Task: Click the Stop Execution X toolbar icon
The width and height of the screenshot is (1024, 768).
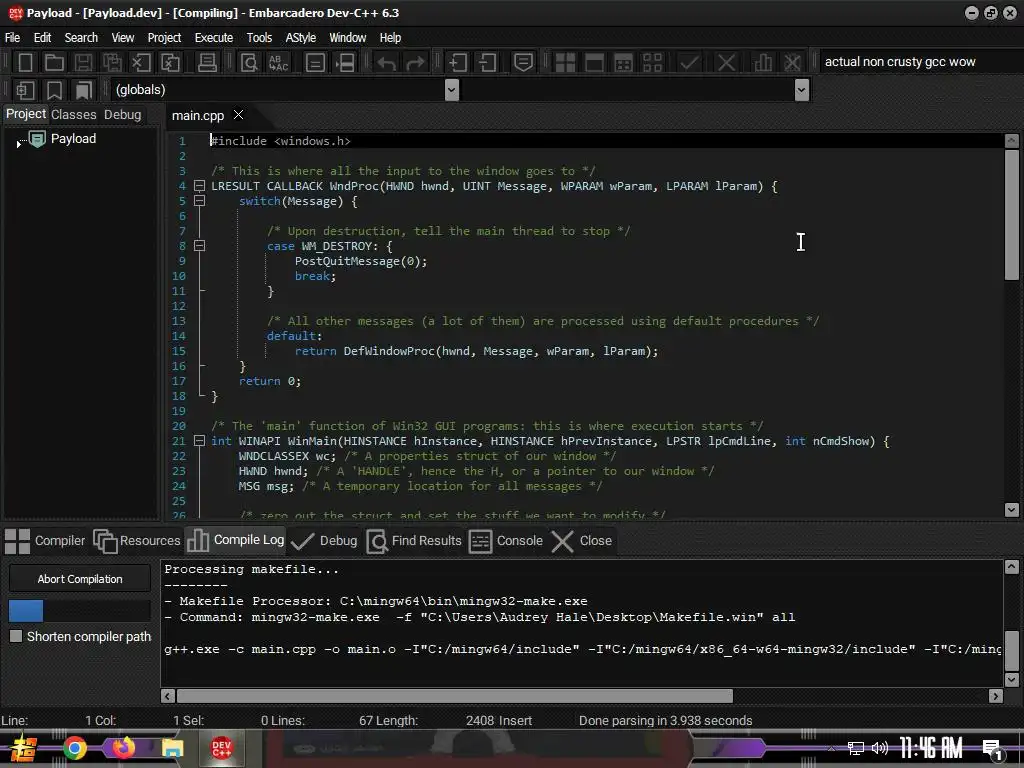Action: coord(726,62)
